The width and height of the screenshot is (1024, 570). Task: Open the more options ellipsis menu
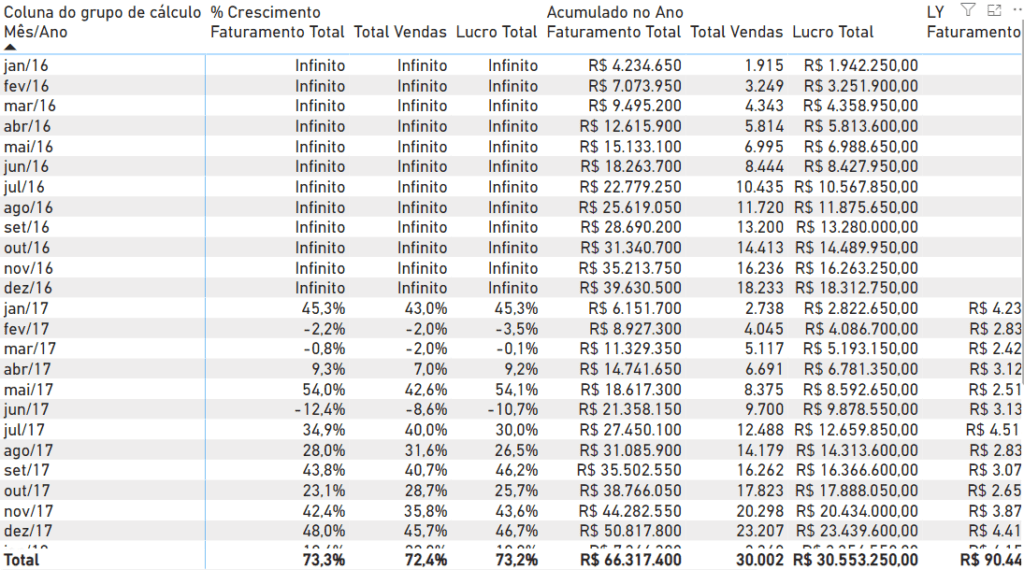1016,10
